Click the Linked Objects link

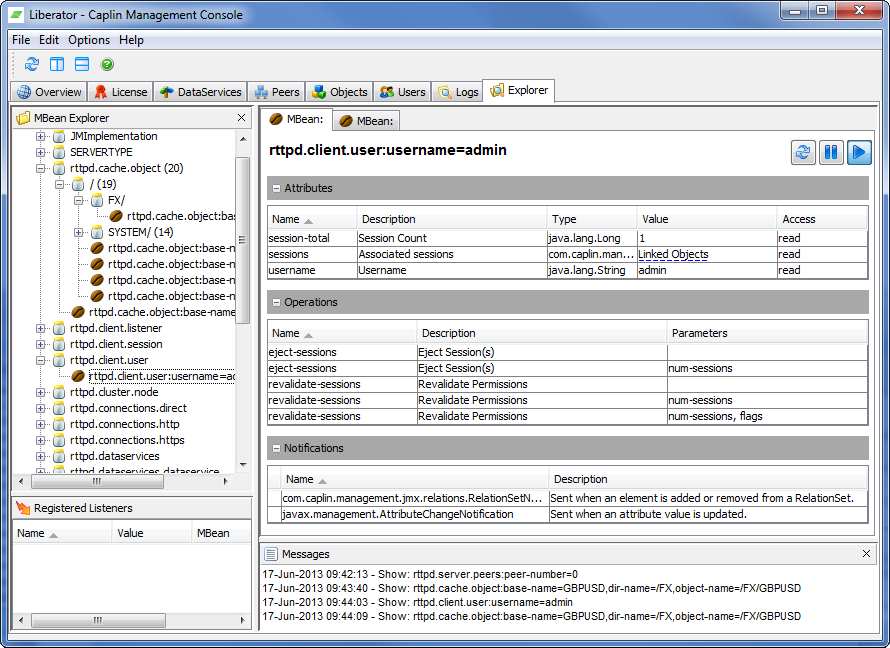[673, 254]
